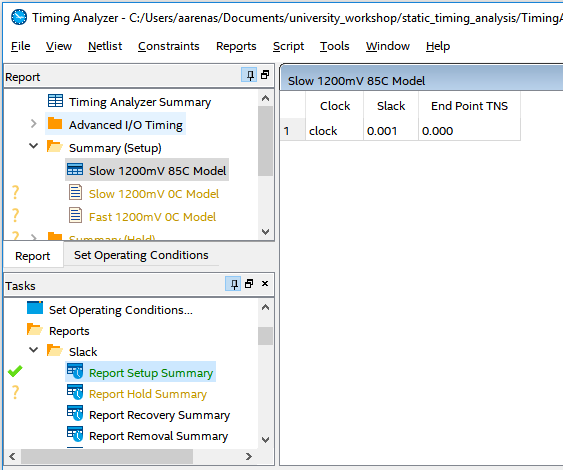This screenshot has width=563, height=470.
Task: Run the Report Hold Summary task
Action: [148, 394]
